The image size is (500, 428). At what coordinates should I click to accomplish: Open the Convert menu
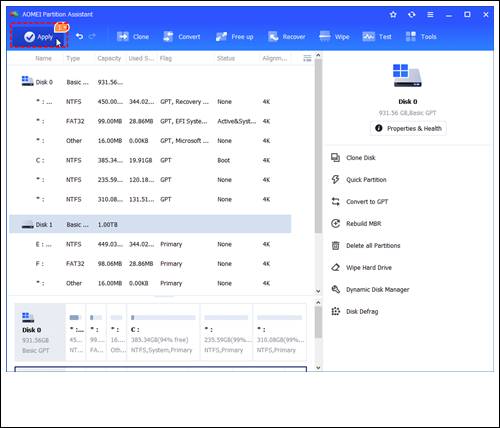(x=182, y=37)
